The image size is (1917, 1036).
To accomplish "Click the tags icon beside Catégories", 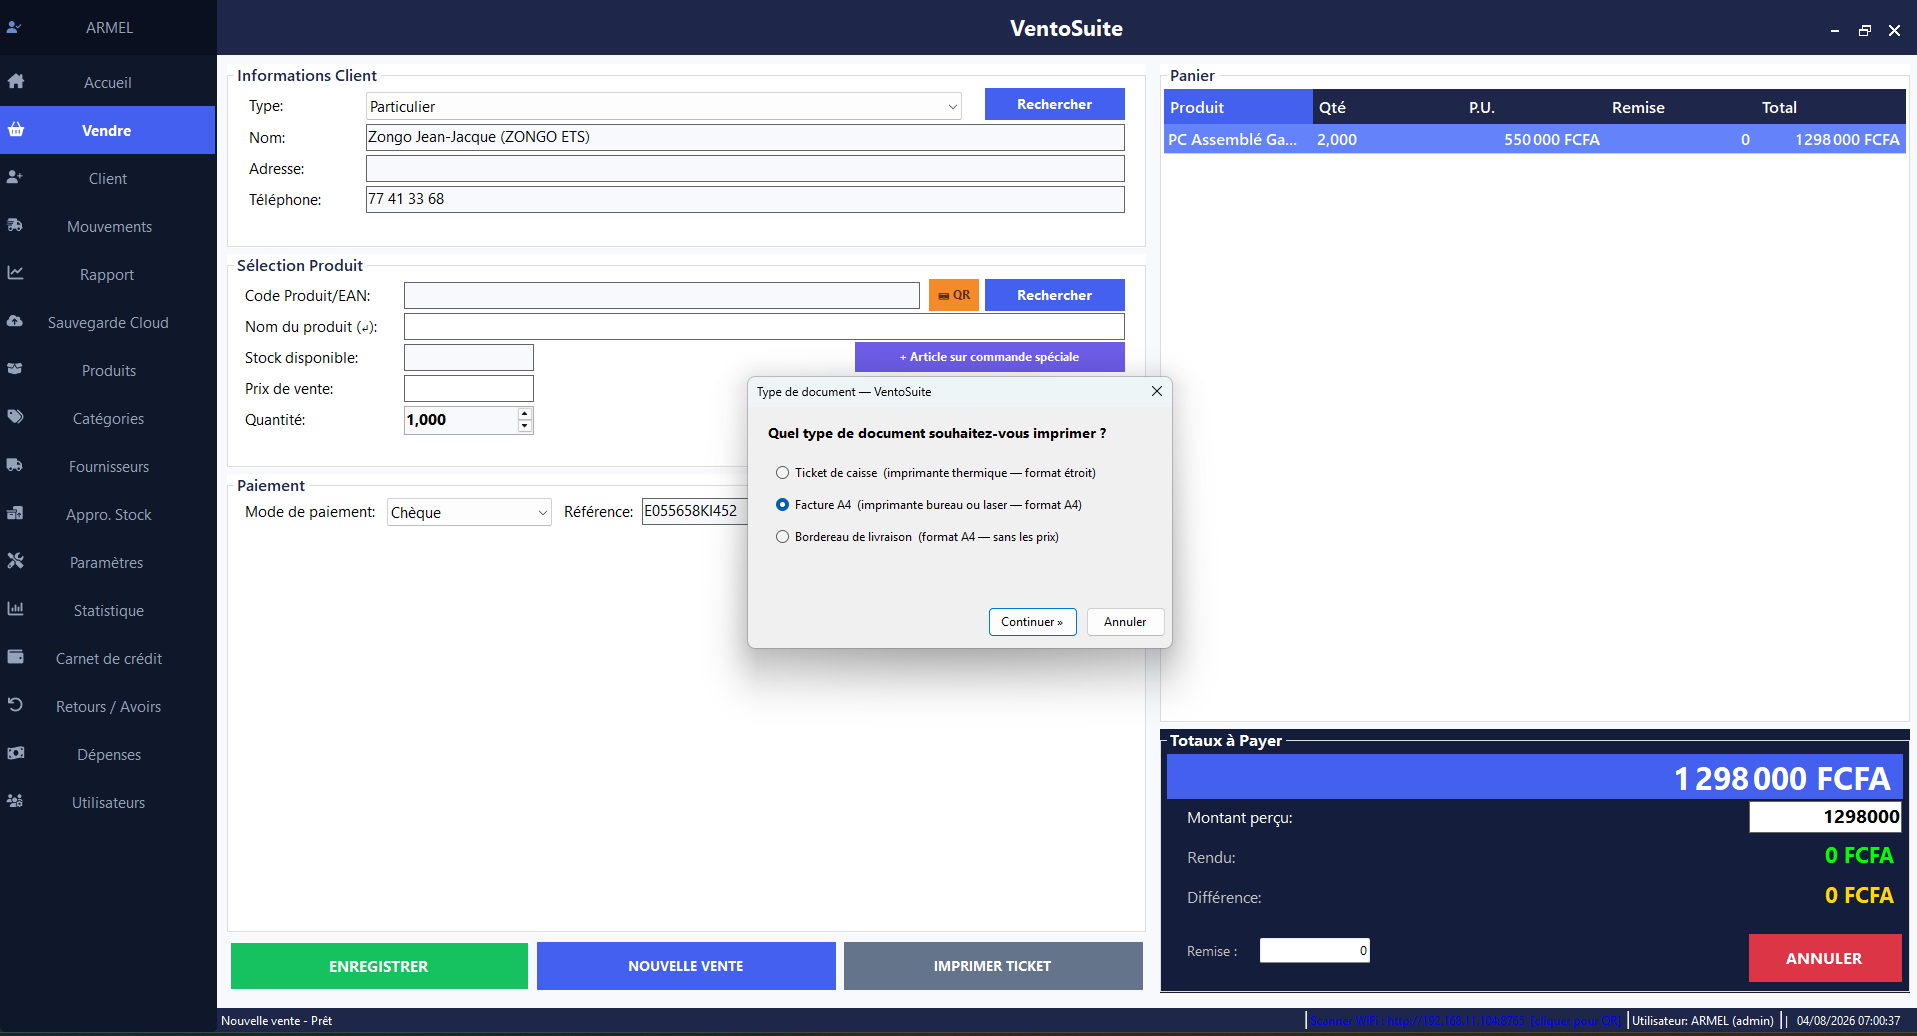I will tap(15, 417).
